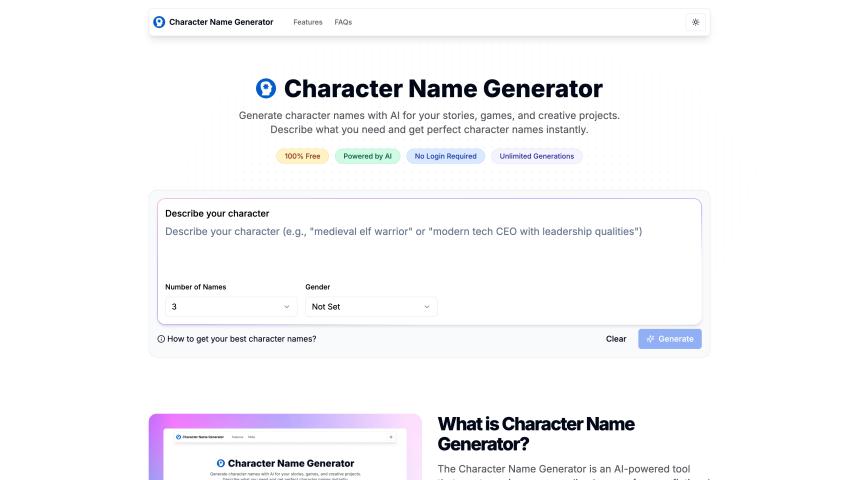The width and height of the screenshot is (858, 480).
Task: Click the info icon beside the name tips link
Action: pos(161,339)
